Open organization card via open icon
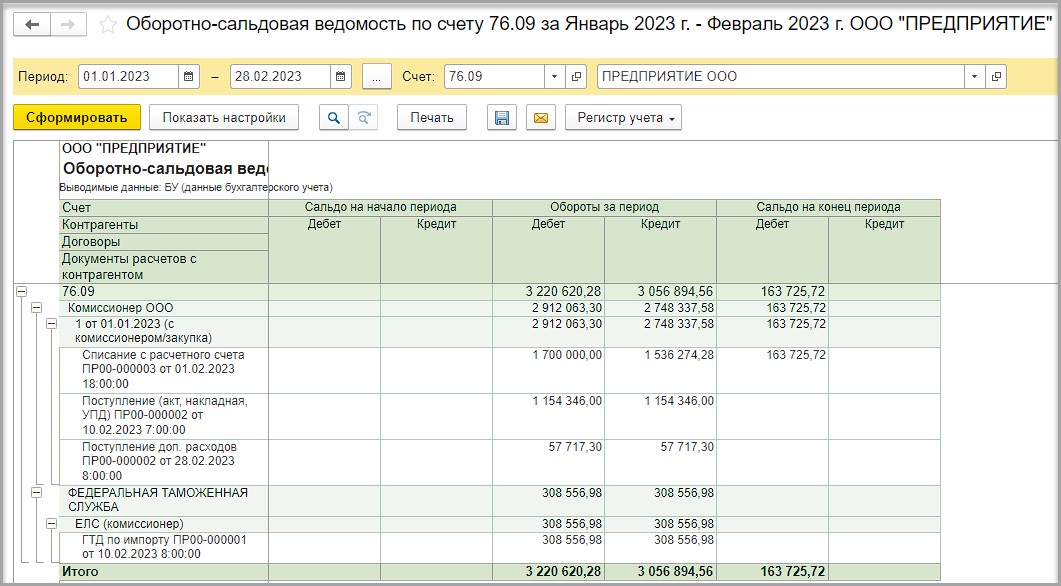This screenshot has width=1061, height=586. (x=996, y=76)
